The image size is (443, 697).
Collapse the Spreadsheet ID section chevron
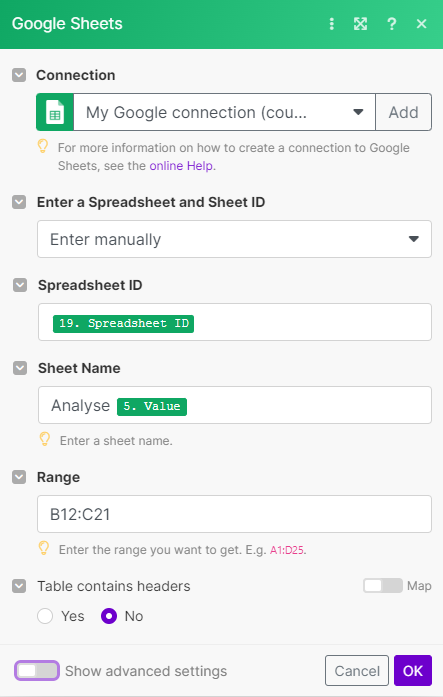point(20,285)
